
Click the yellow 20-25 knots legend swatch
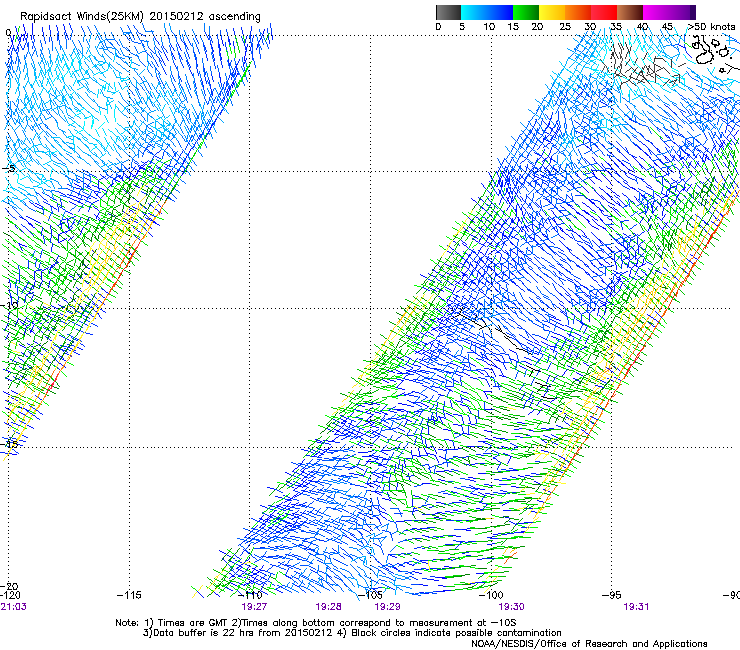click(x=552, y=12)
